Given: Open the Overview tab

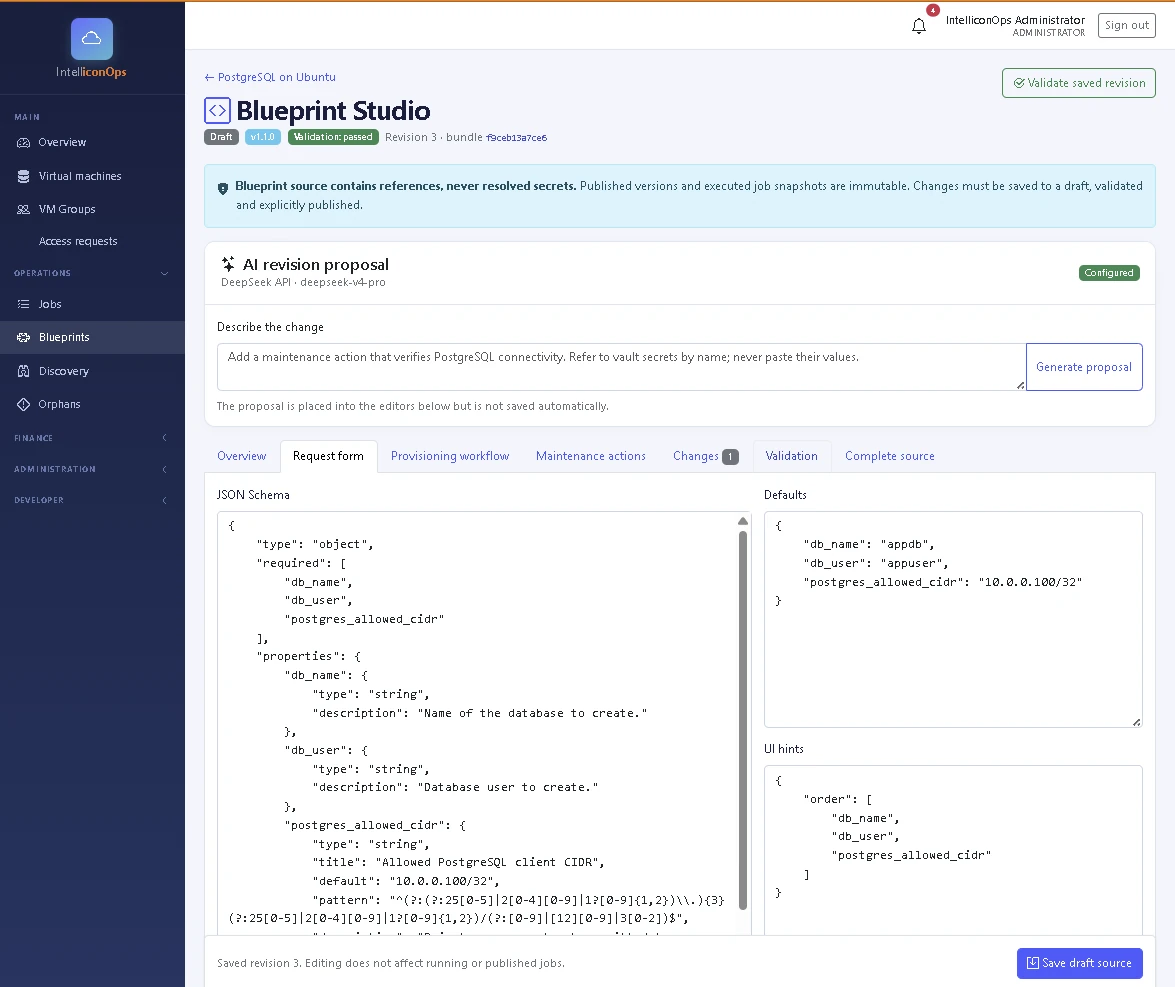Looking at the screenshot, I should (x=241, y=456).
